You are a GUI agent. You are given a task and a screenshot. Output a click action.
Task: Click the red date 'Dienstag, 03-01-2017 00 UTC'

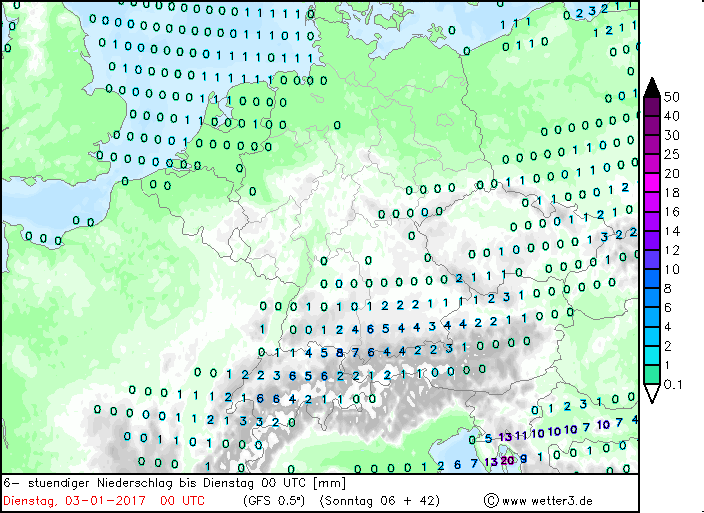click(x=104, y=501)
